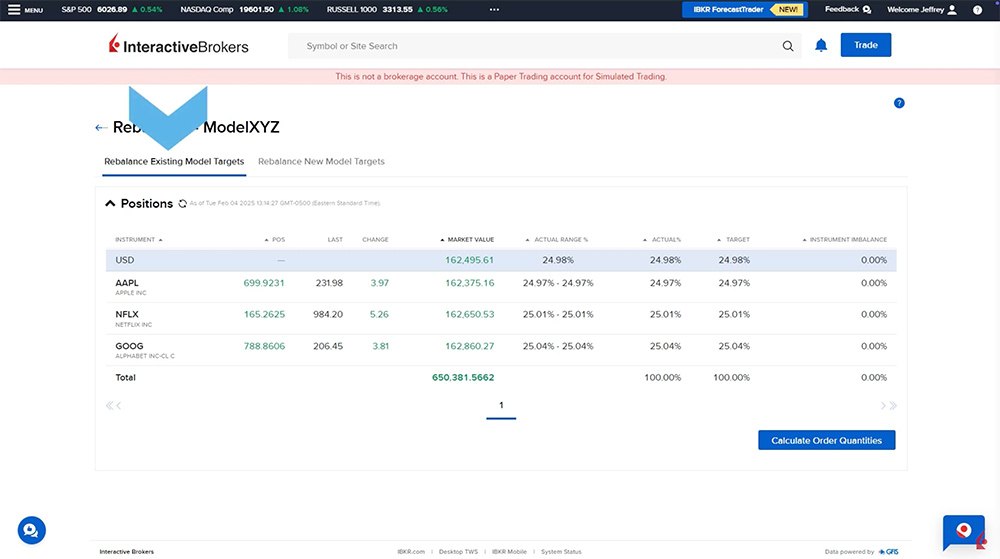Sort by ACTUAL RANGE % column
Viewport: 1000px width, 559px height.
[556, 240]
